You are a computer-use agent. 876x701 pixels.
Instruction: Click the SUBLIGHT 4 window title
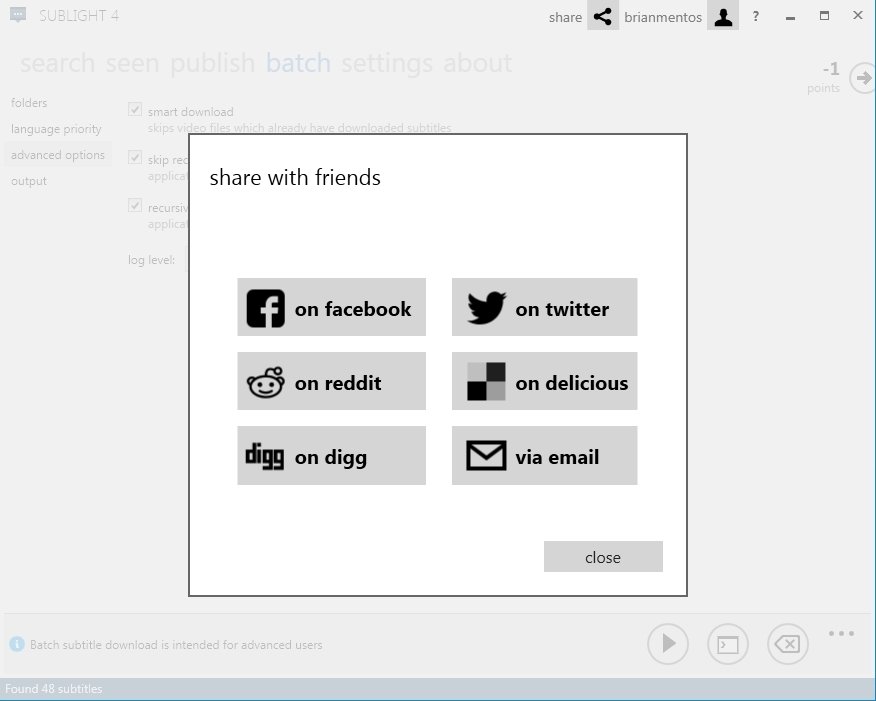(79, 16)
